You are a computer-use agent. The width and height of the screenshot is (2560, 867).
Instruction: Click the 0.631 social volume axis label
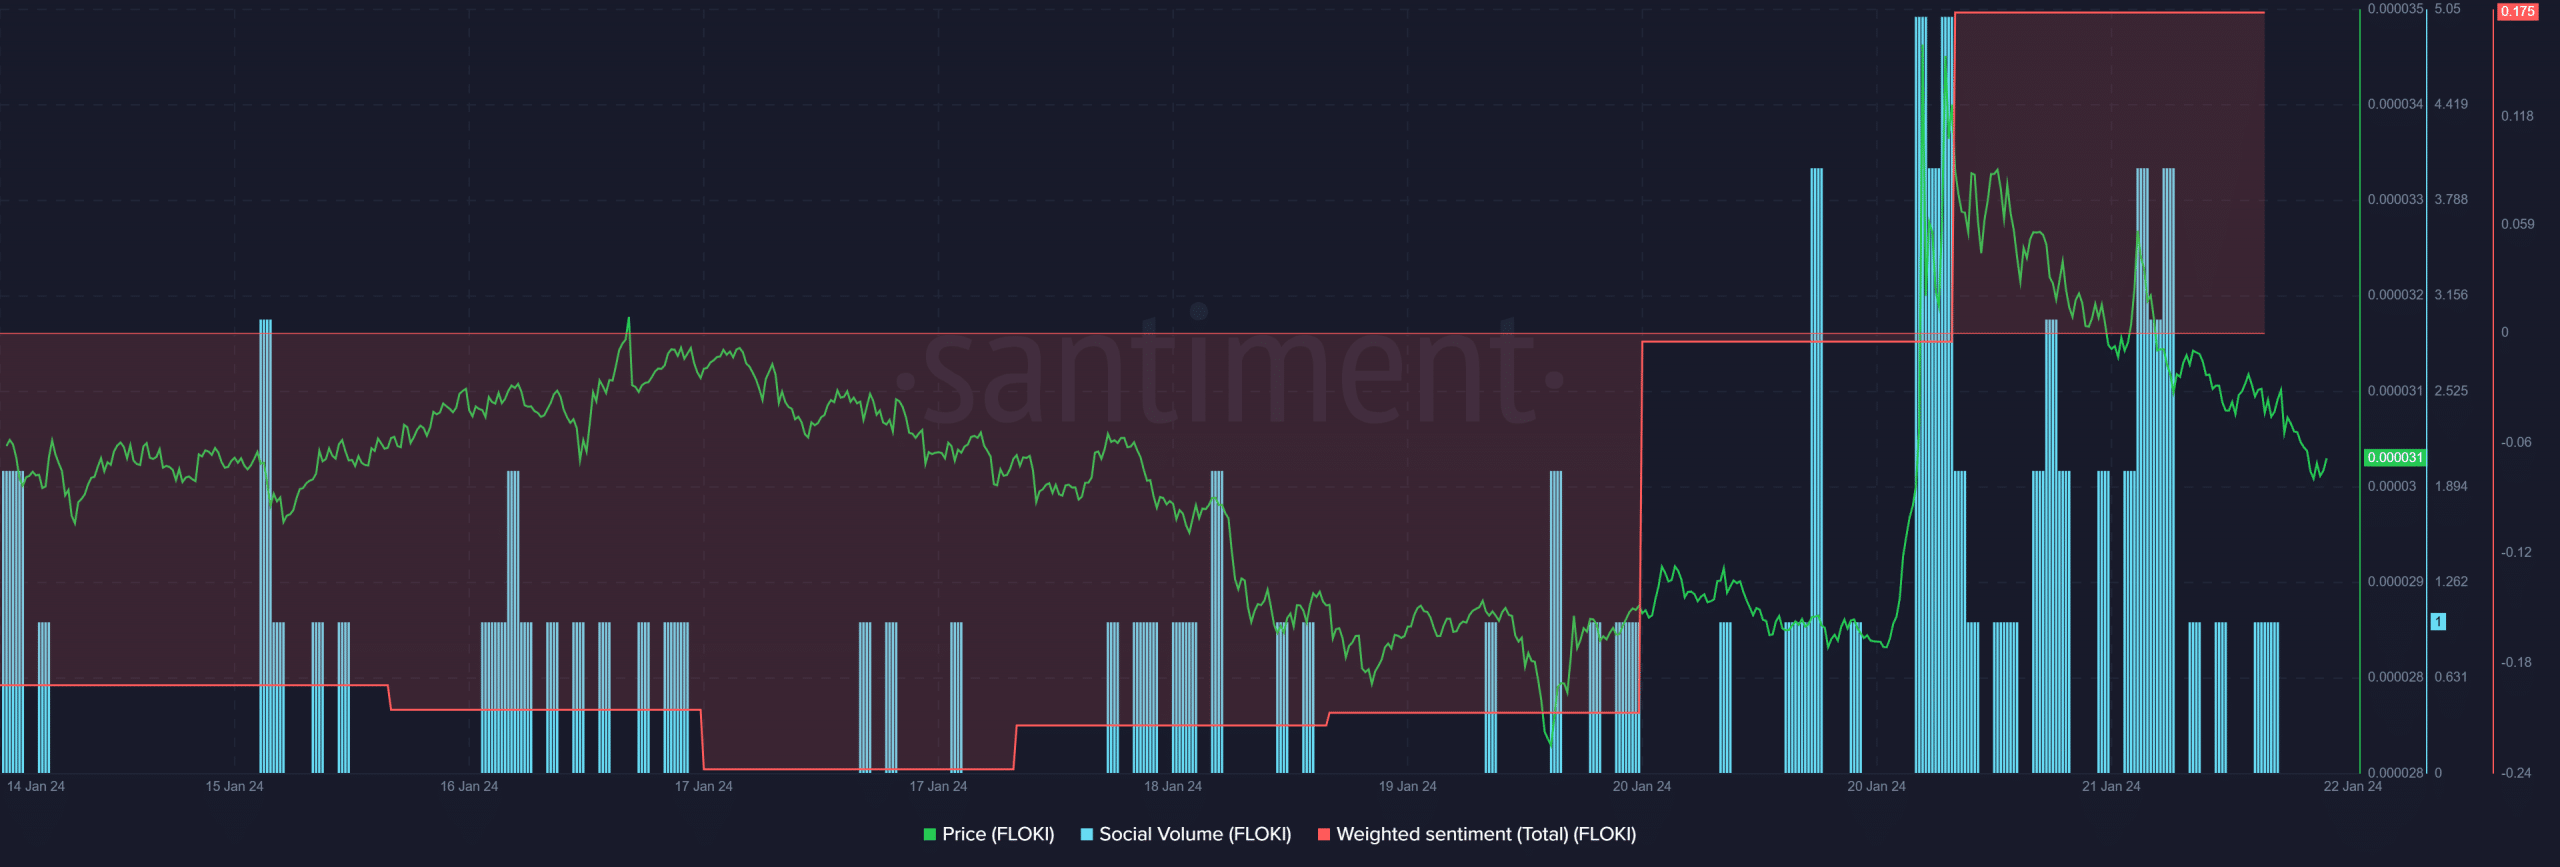pyautogui.click(x=2451, y=677)
